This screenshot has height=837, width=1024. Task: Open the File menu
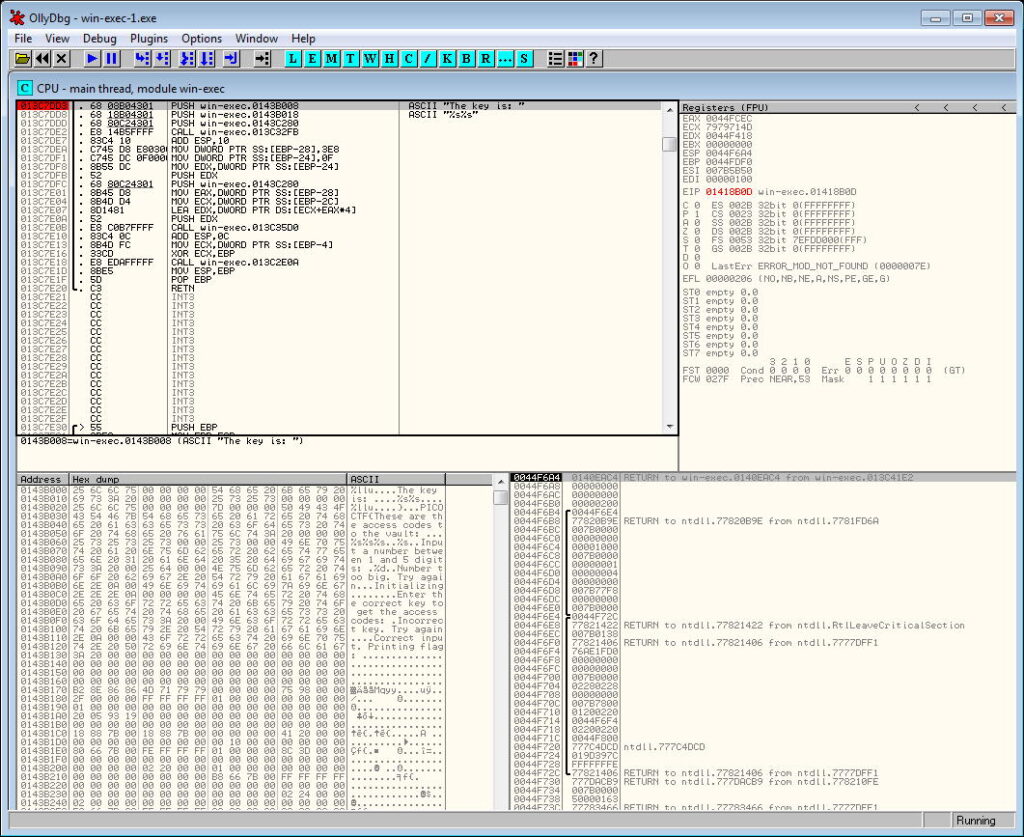coord(23,39)
